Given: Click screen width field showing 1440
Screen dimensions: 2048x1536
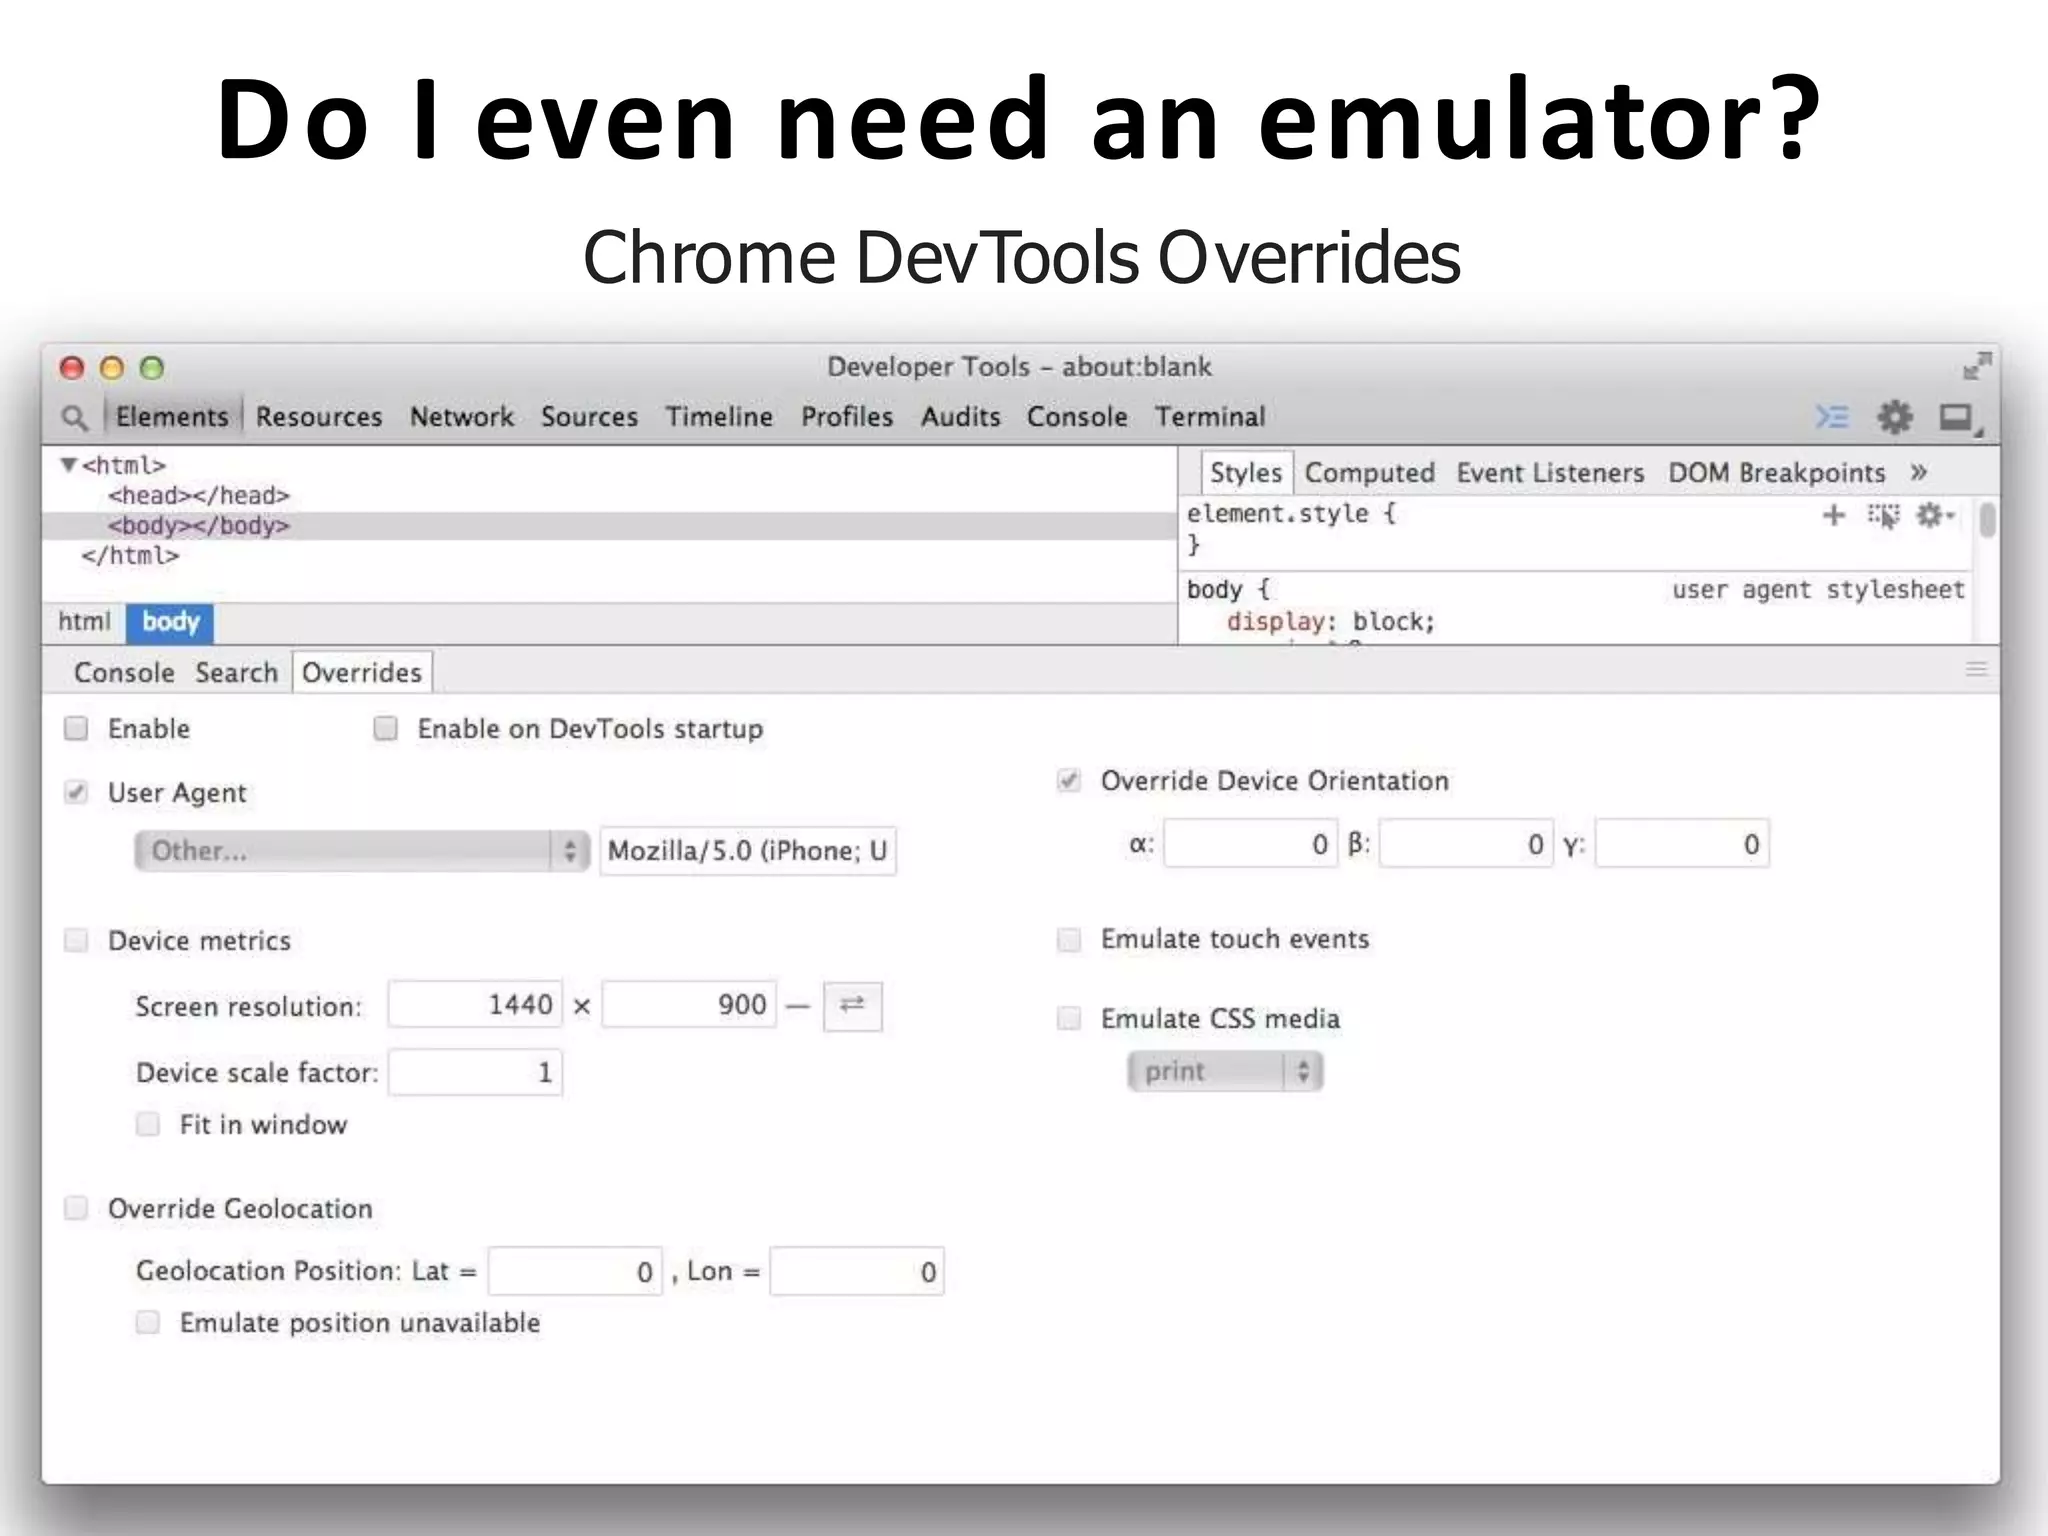Looking at the screenshot, I should [475, 1004].
